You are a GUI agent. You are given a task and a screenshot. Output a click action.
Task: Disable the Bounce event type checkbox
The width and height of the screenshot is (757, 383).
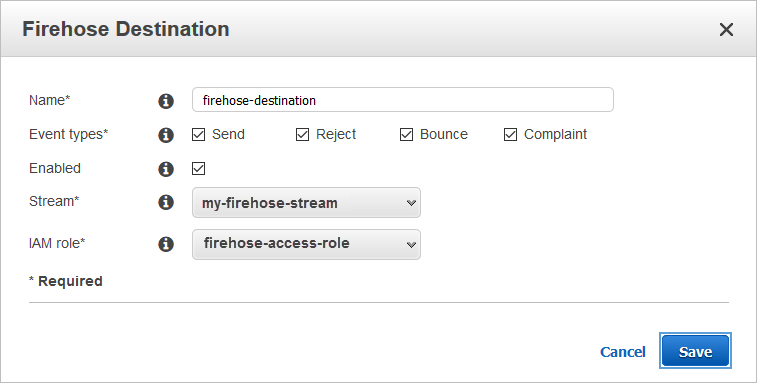pos(407,134)
